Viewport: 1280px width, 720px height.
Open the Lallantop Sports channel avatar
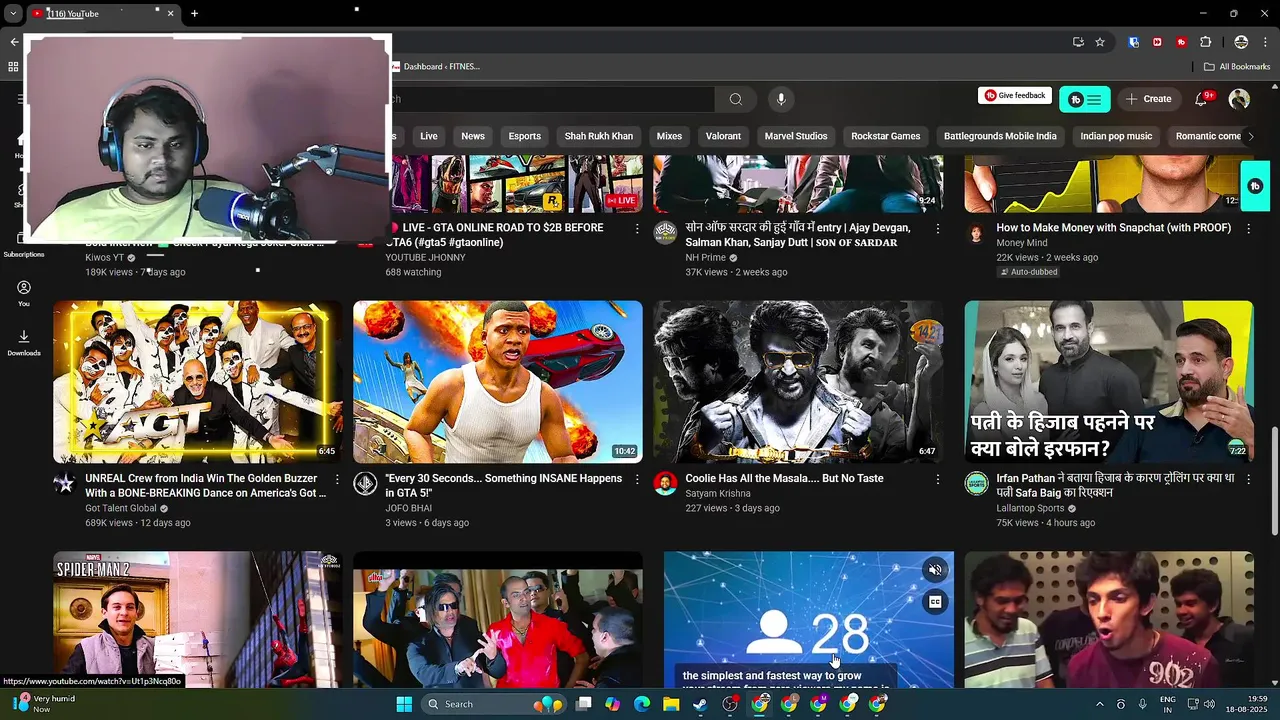pos(976,484)
